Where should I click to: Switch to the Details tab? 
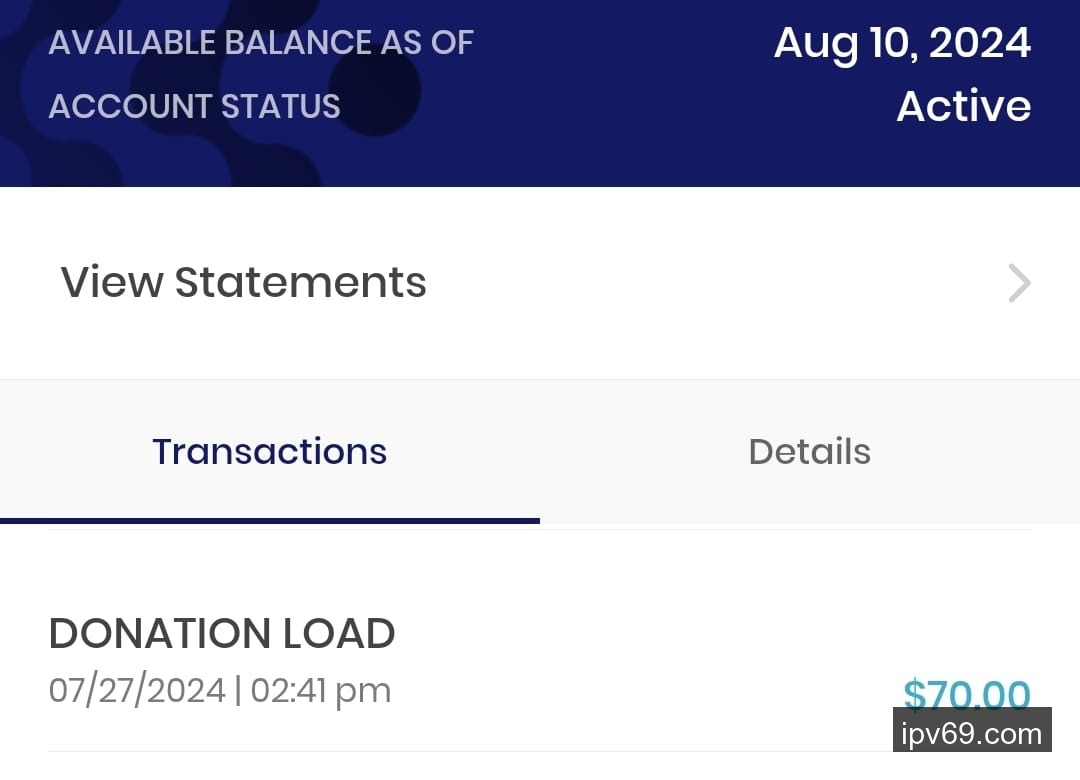click(x=809, y=452)
